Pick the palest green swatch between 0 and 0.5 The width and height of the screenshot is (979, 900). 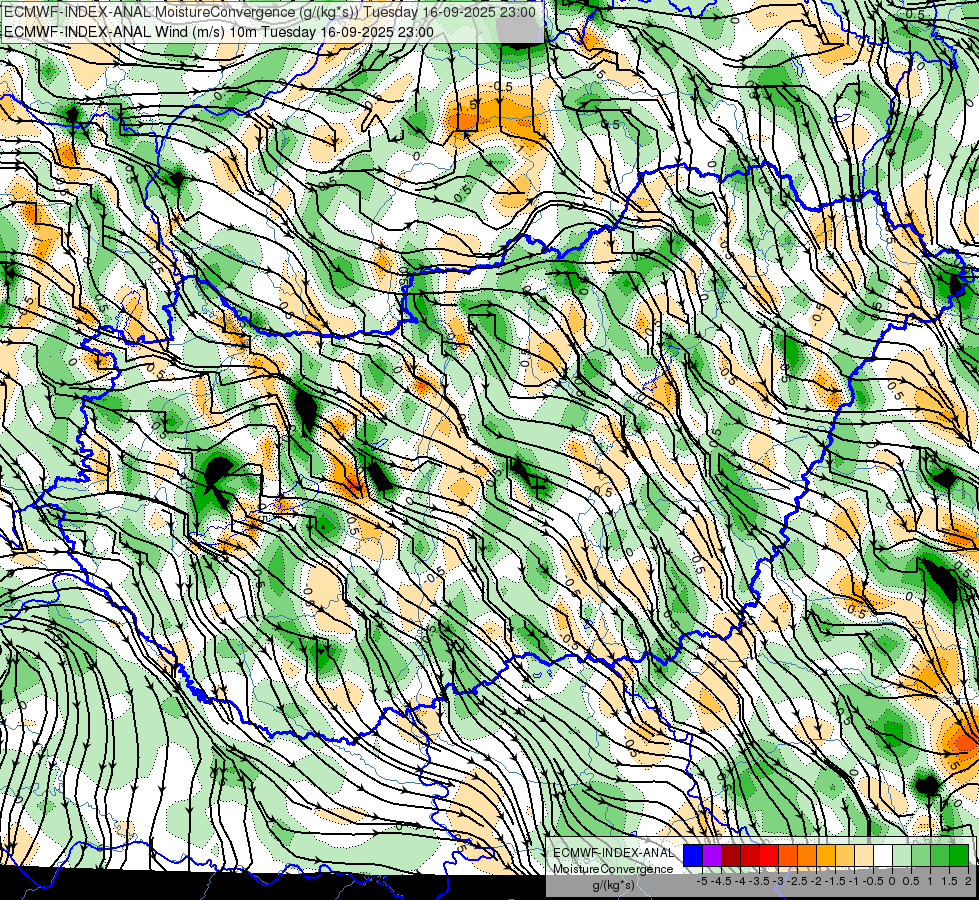[x=902, y=856]
